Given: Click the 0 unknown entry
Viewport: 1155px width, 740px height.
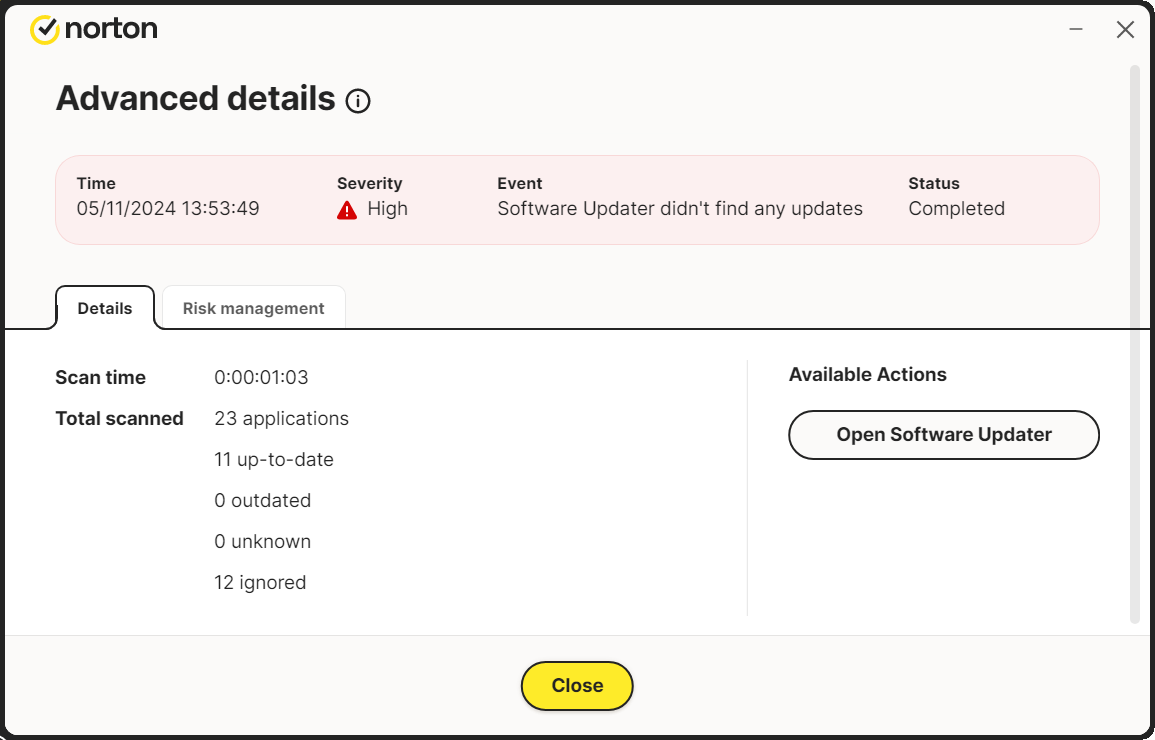Looking at the screenshot, I should (262, 542).
